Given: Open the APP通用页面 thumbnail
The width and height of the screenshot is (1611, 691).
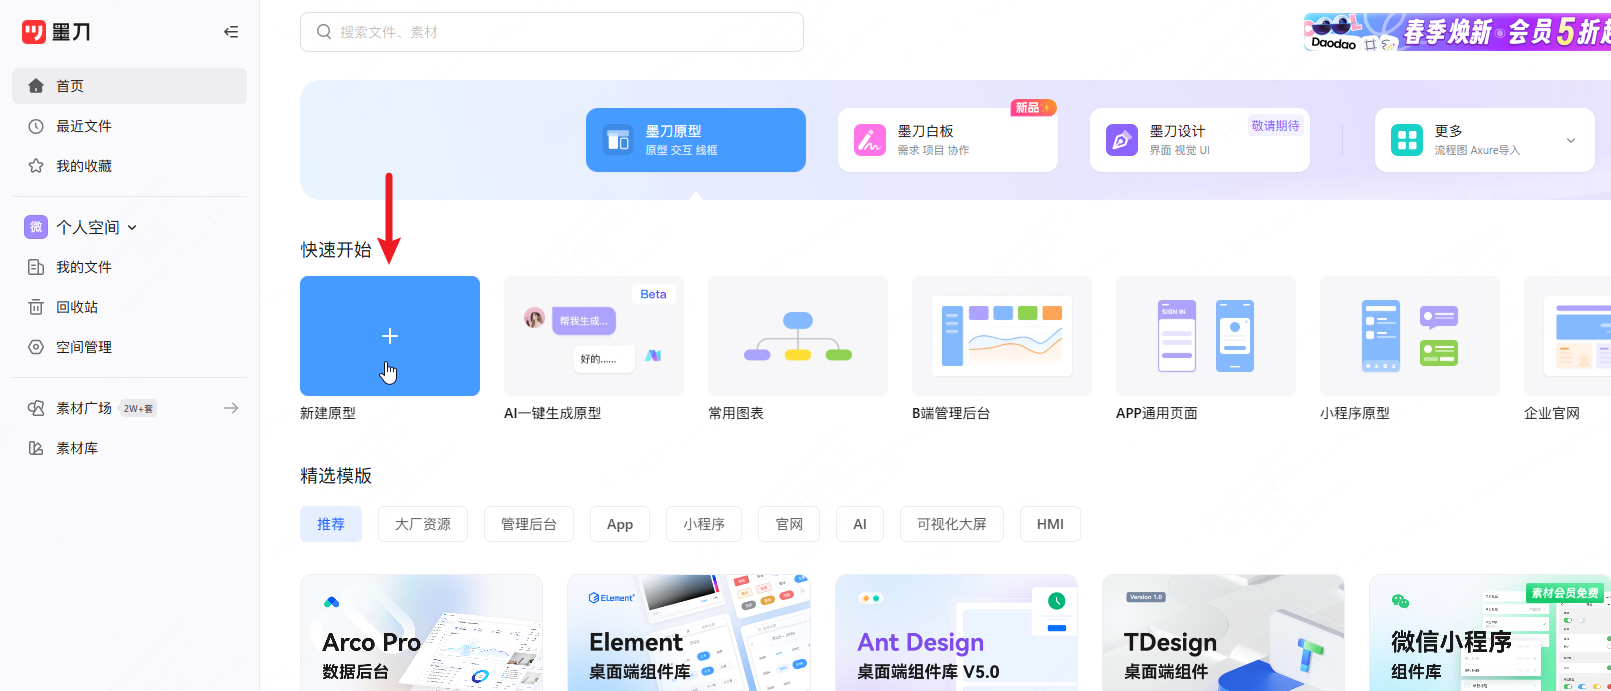Looking at the screenshot, I should [x=1206, y=336].
